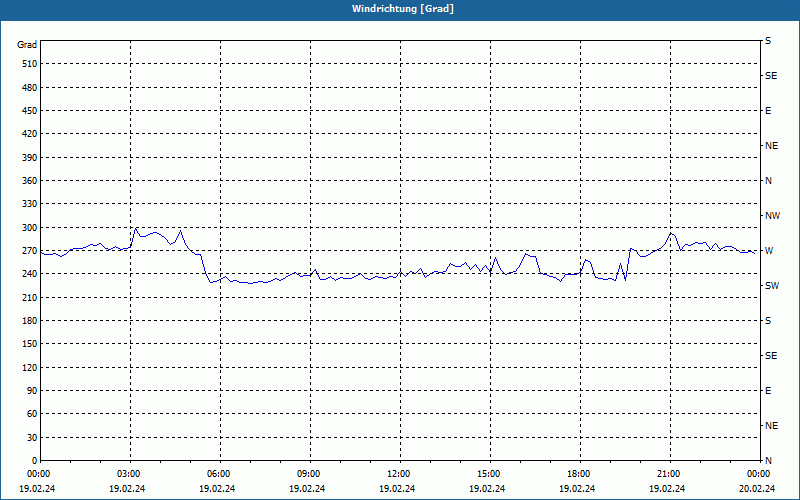Pick the 60 value on the y-axis
The width and height of the screenshot is (800, 500).
(x=32, y=413)
